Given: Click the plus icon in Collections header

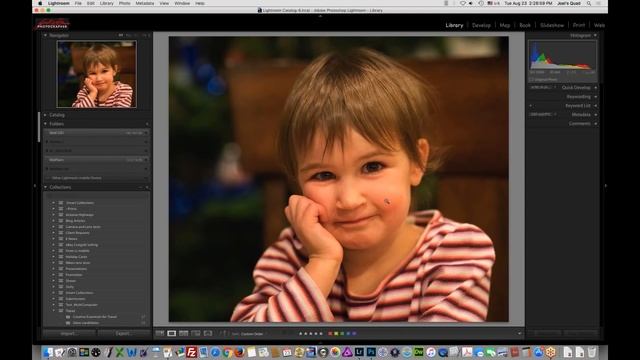Looking at the screenshot, I should coord(147,187).
